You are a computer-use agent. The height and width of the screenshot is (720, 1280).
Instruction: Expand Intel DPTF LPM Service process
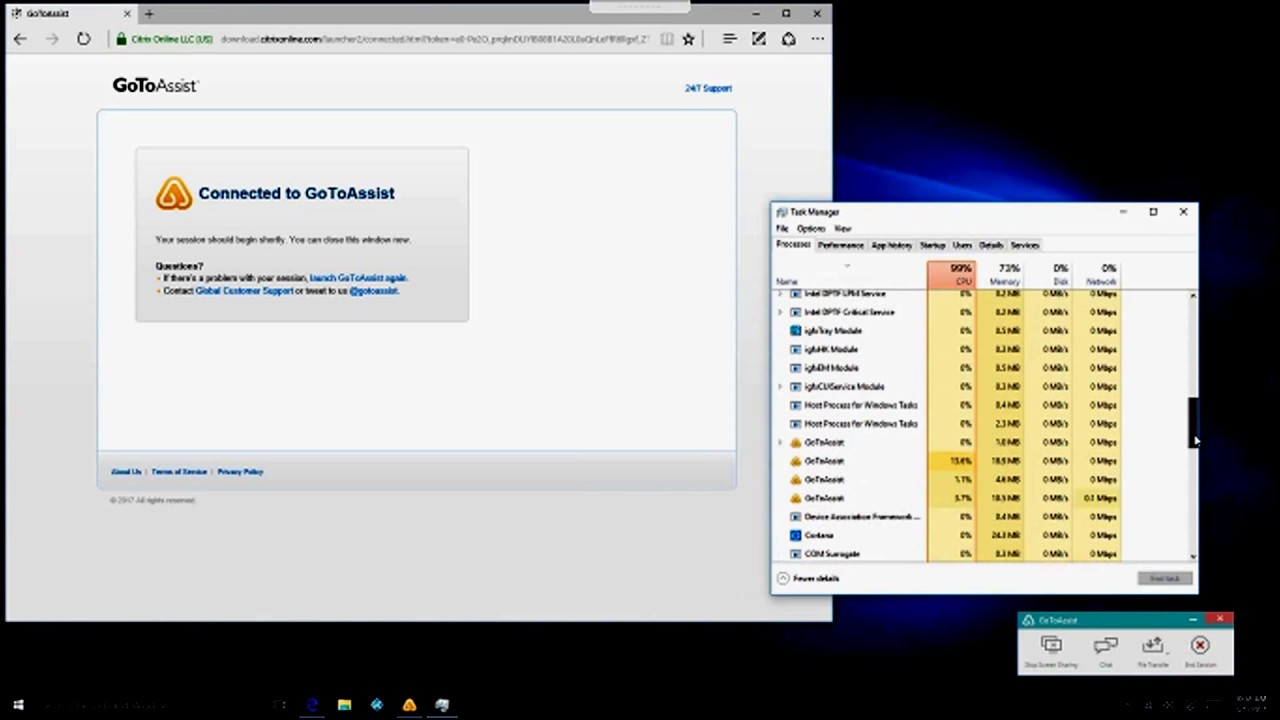[x=780, y=294]
